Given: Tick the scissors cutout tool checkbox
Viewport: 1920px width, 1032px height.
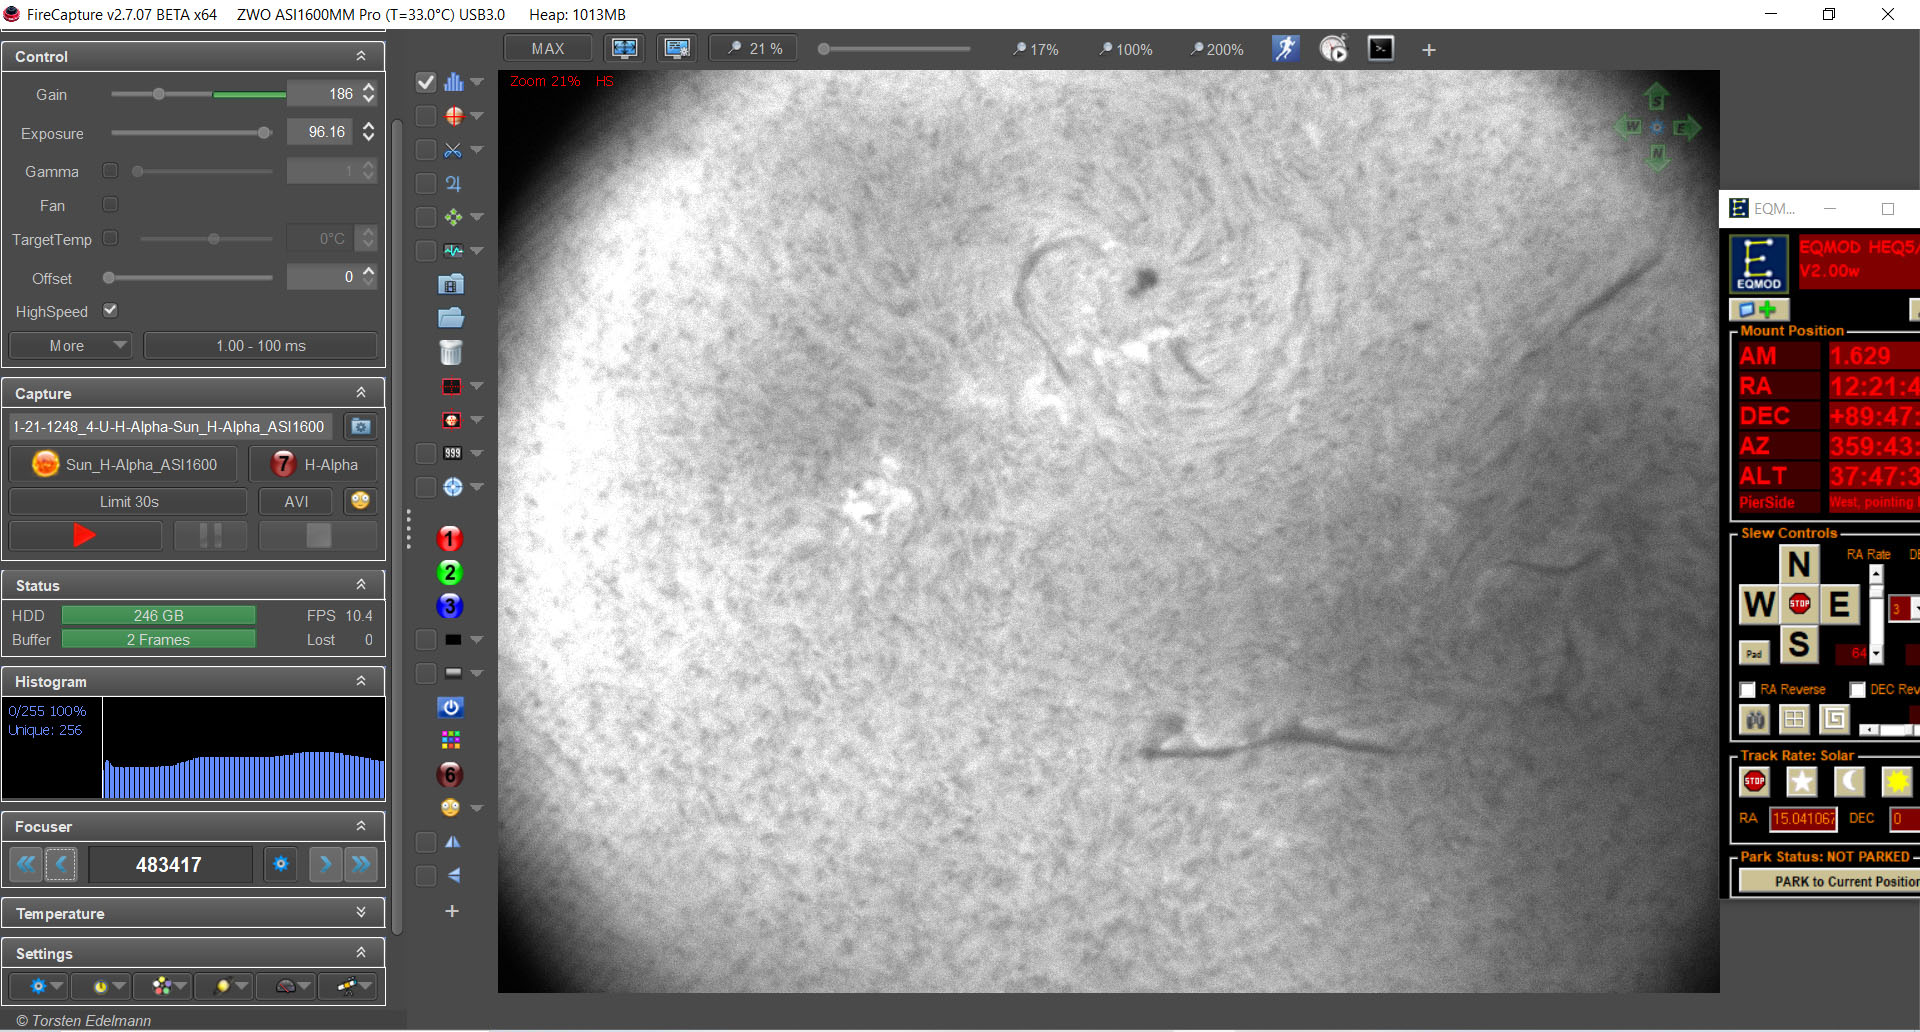Looking at the screenshot, I should [x=425, y=150].
